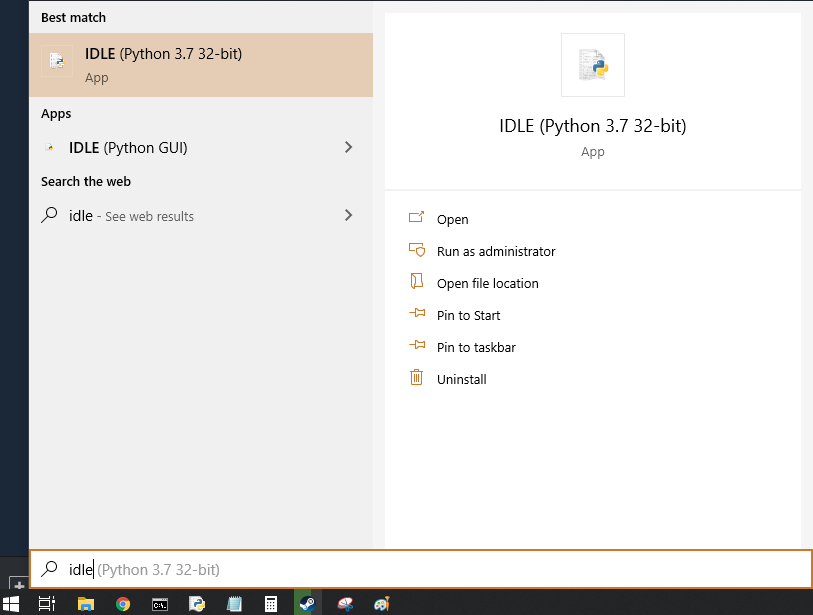Click the 'IDLE (Python 3.7 32-bit)' preview title
Image resolution: width=813 pixels, height=615 pixels.
(593, 126)
